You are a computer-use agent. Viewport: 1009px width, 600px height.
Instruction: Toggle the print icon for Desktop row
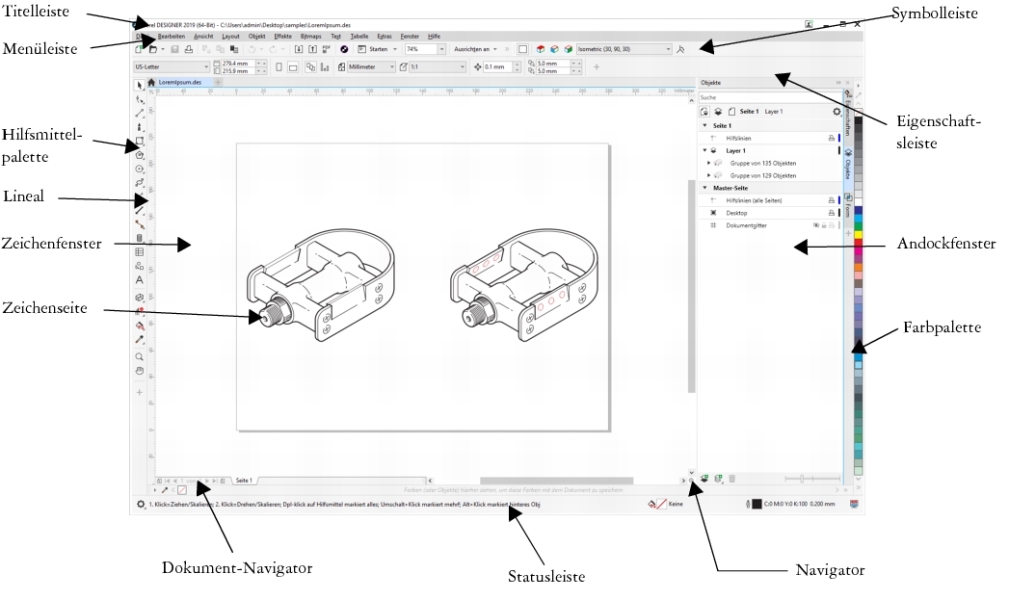[x=829, y=213]
